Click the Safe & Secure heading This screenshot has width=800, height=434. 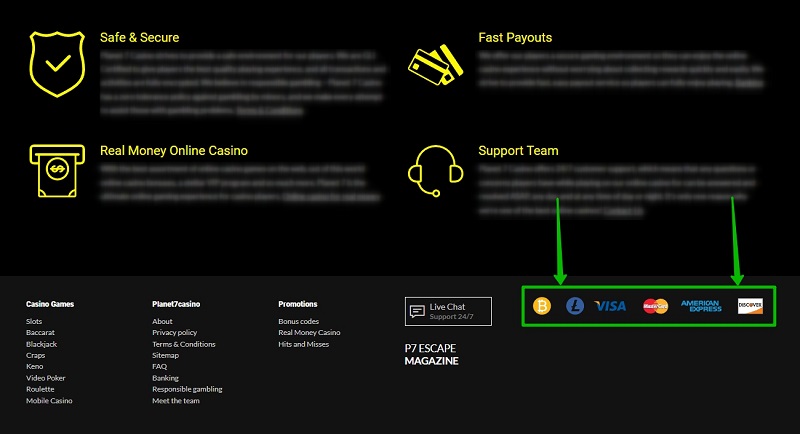tap(139, 38)
